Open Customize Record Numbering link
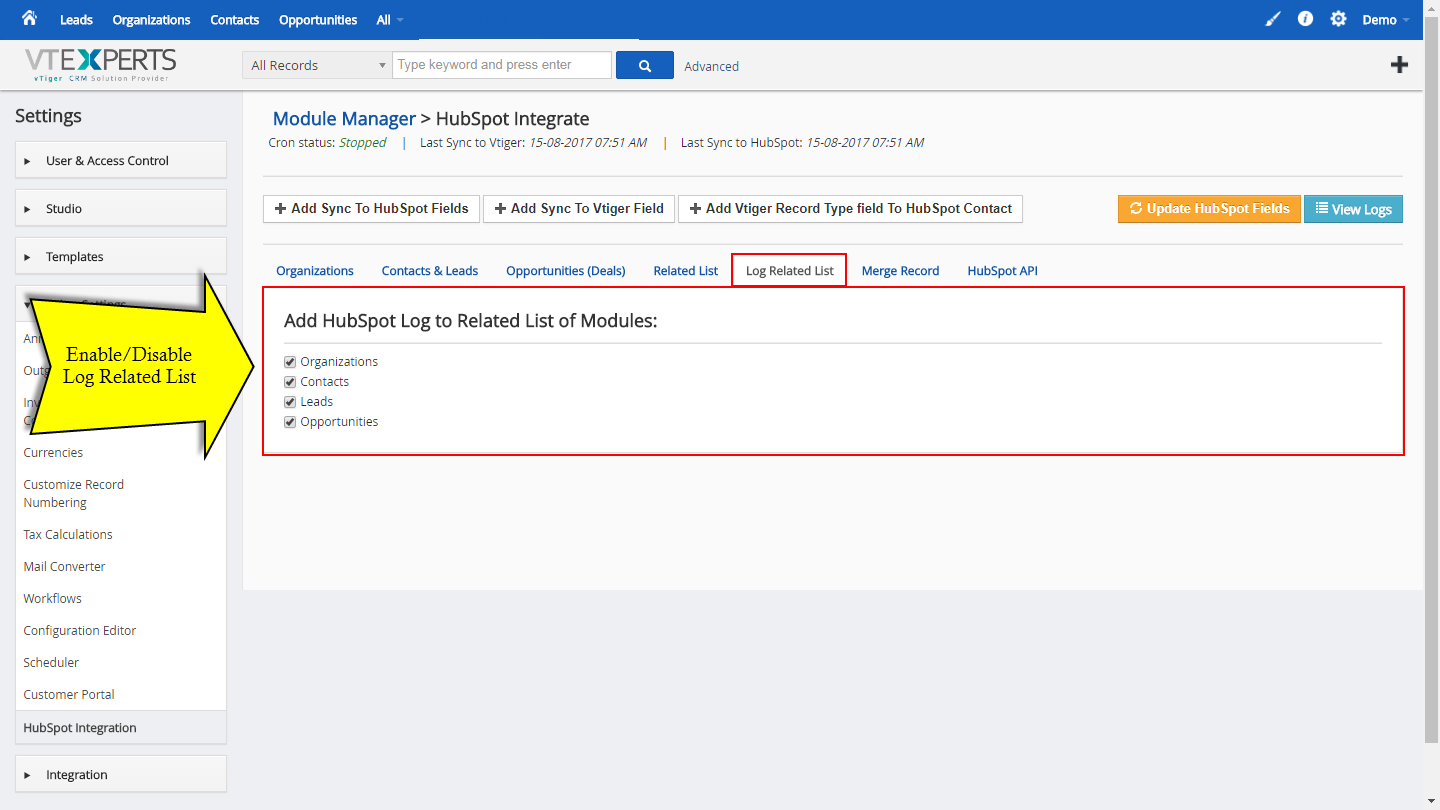 pyautogui.click(x=74, y=493)
